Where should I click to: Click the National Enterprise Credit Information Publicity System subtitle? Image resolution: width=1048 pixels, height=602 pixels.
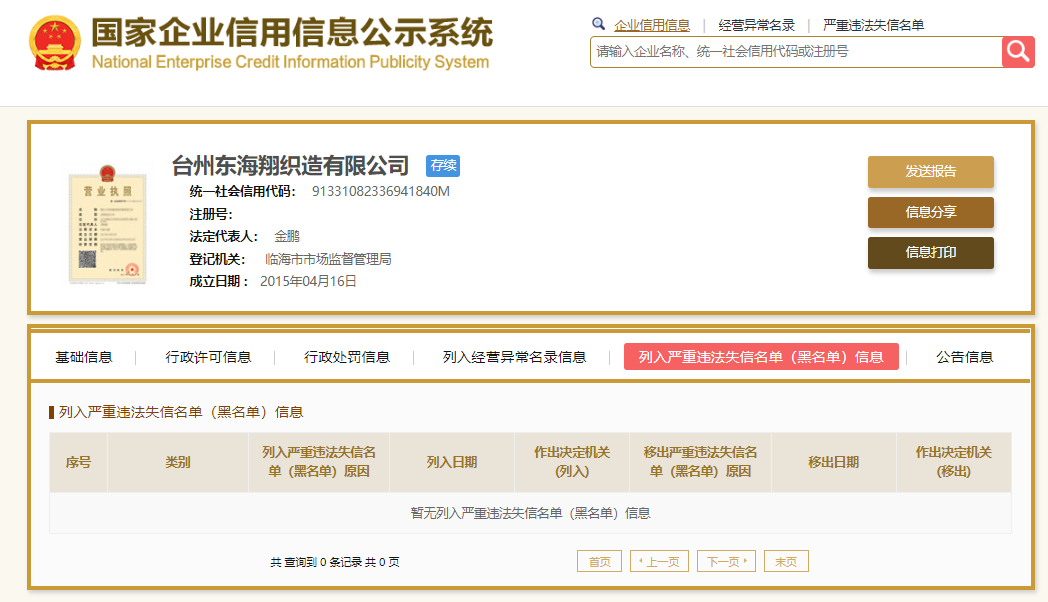pyautogui.click(x=291, y=62)
